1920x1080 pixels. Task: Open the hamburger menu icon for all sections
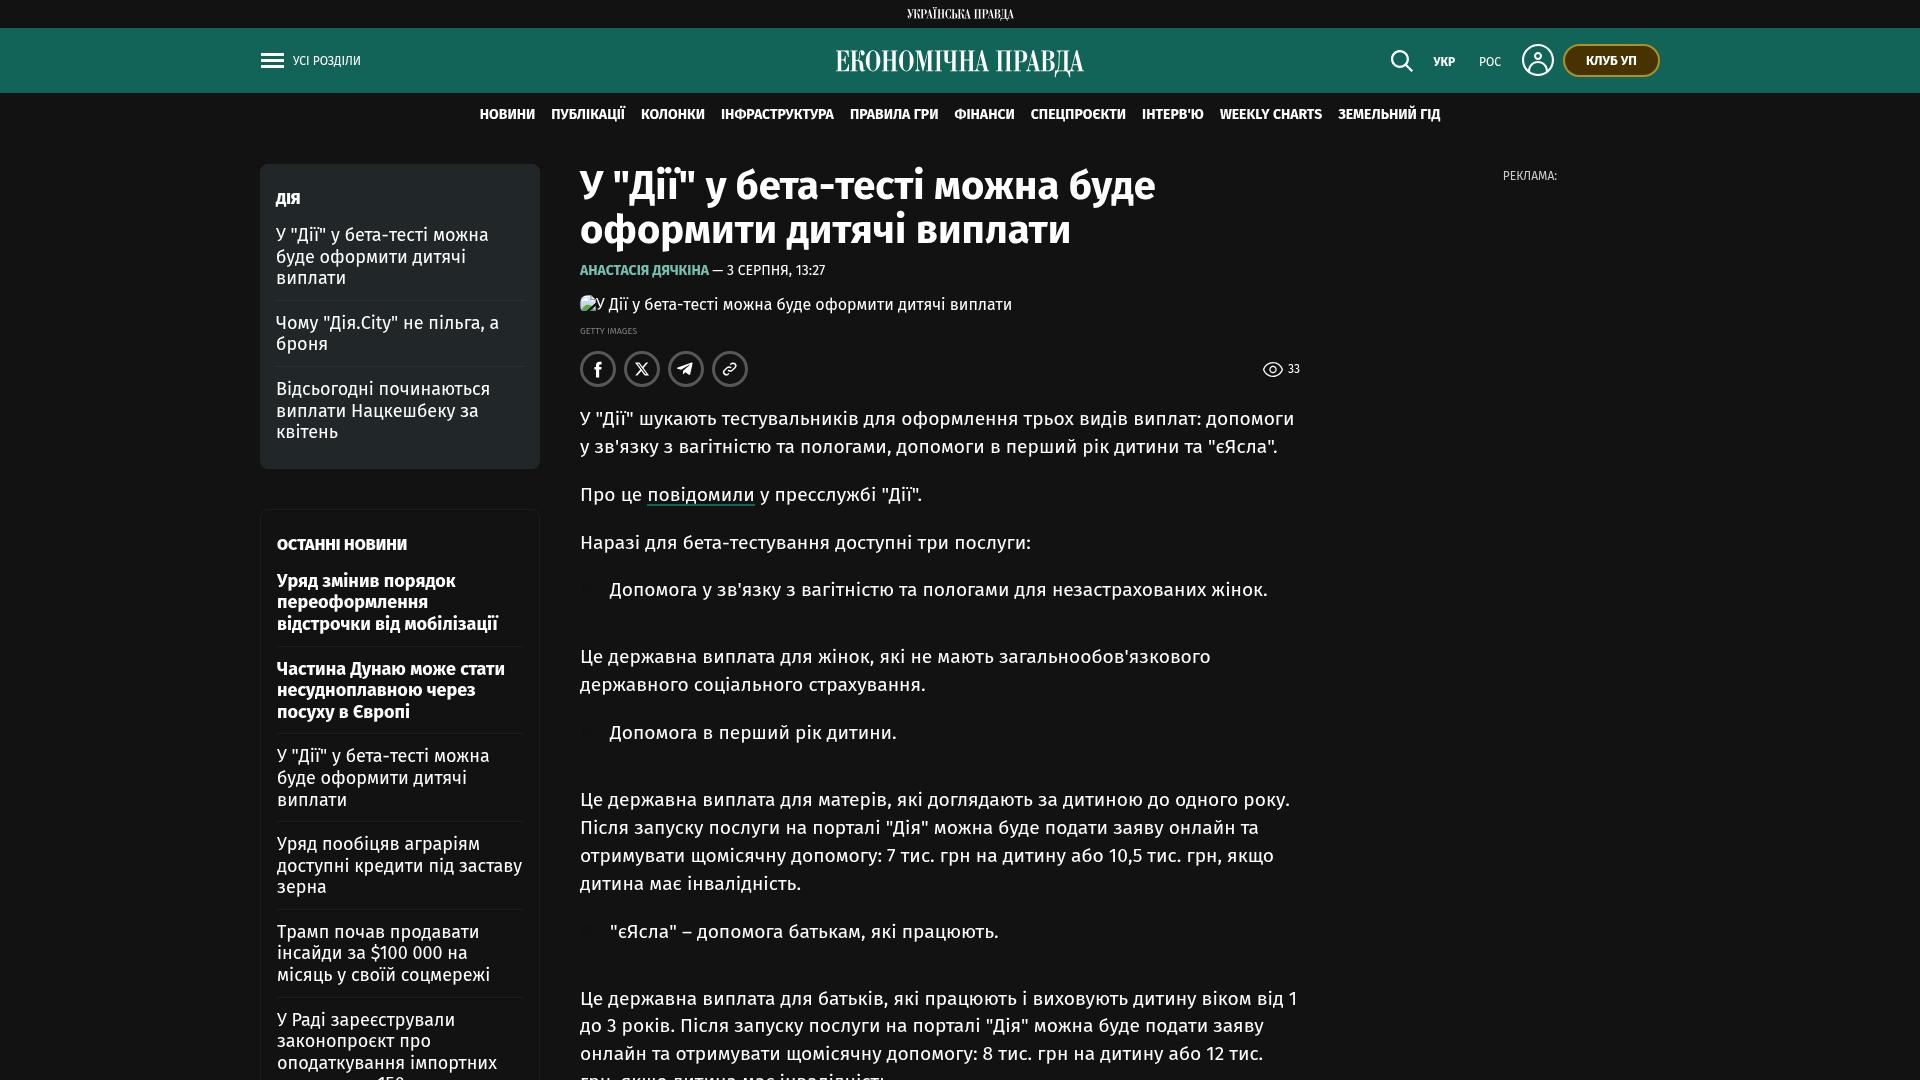[272, 61]
